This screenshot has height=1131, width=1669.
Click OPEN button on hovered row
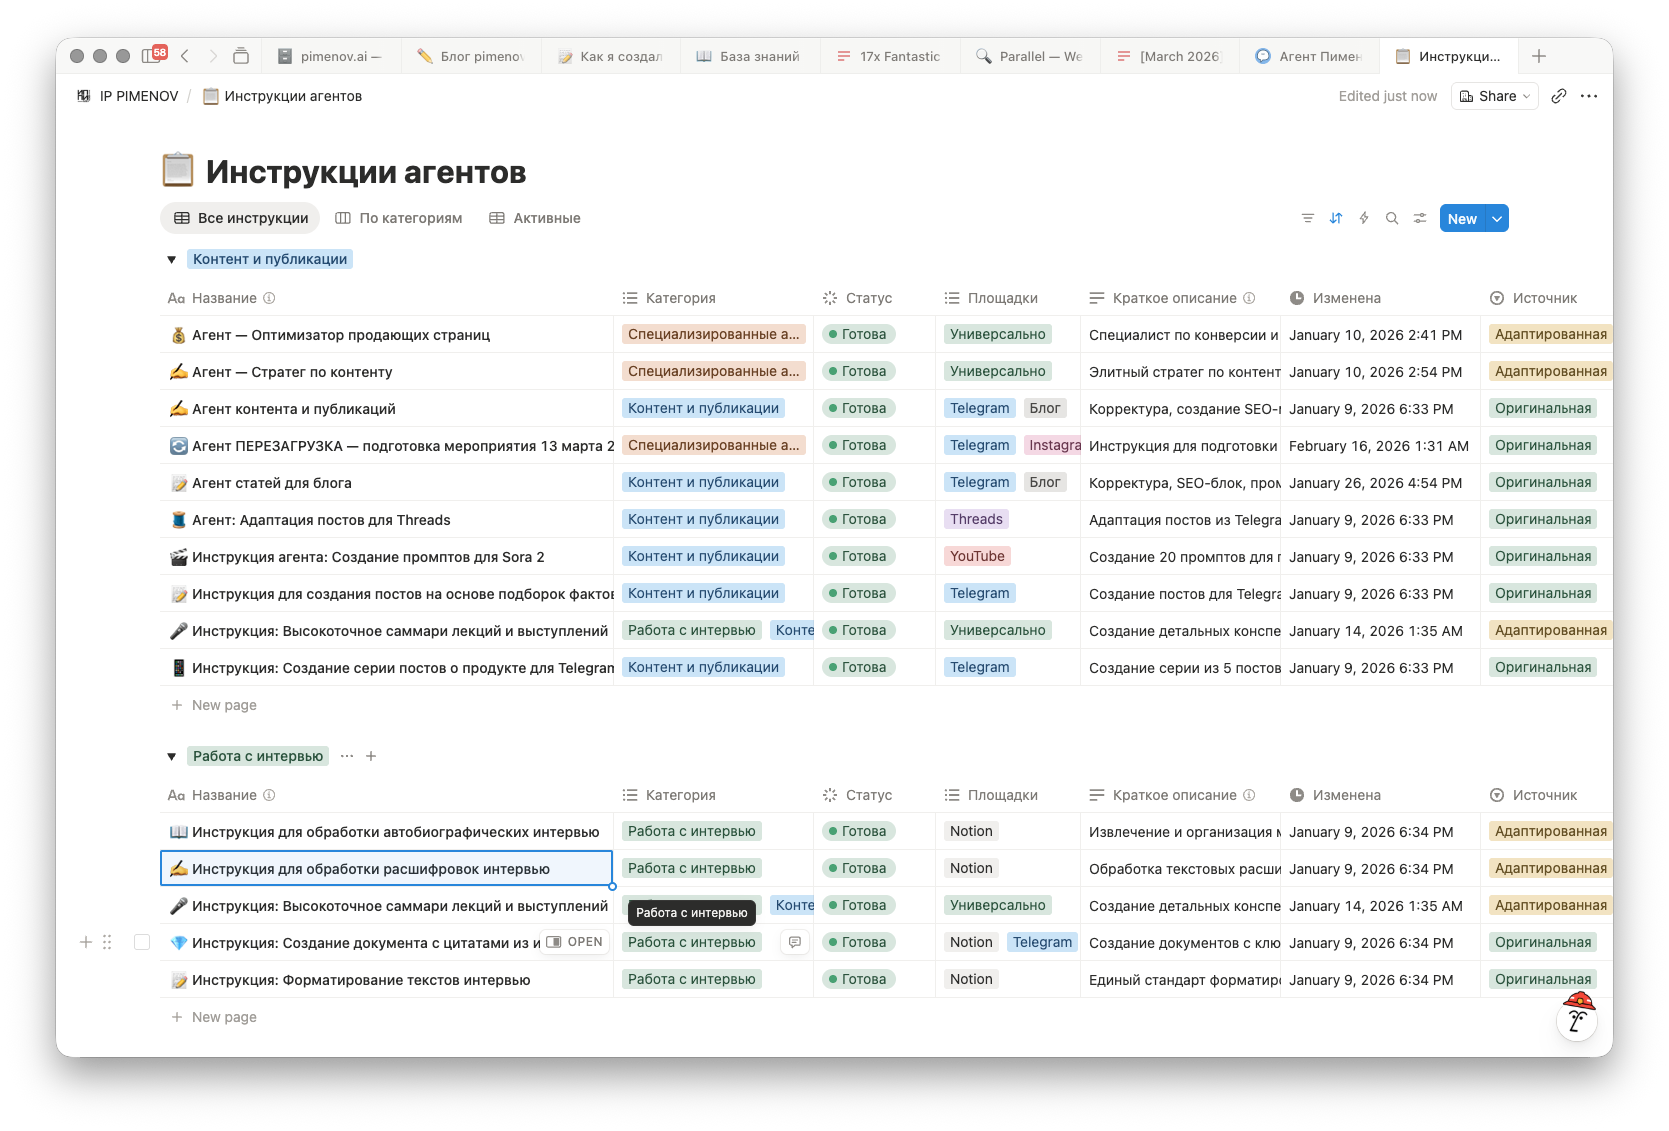point(575,942)
